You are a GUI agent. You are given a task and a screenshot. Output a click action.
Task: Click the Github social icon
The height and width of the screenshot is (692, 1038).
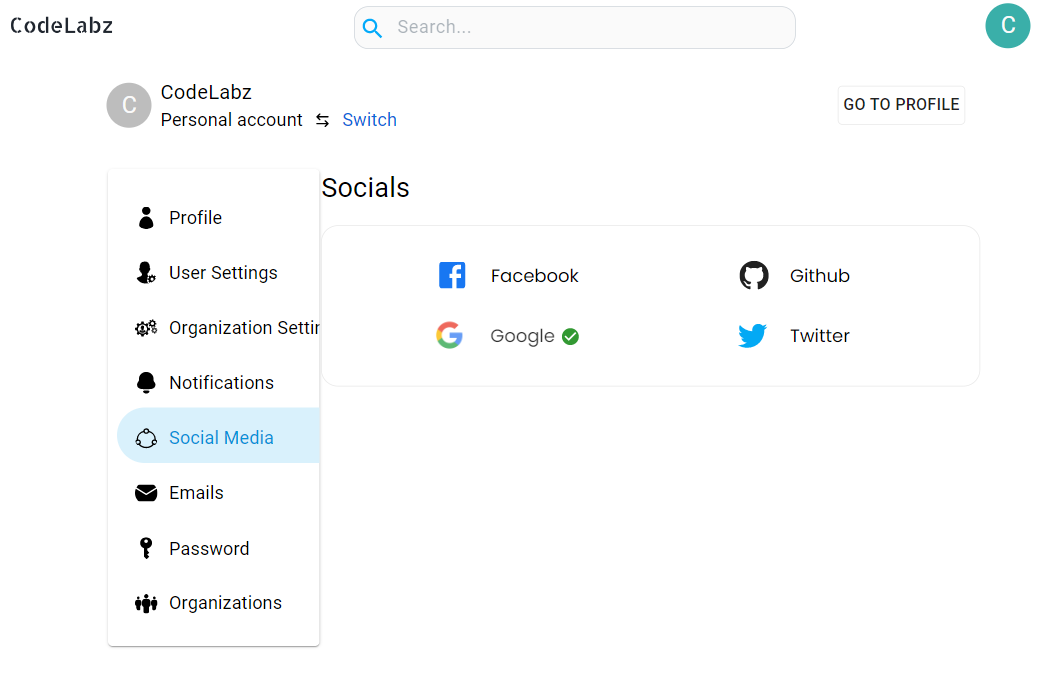point(753,274)
